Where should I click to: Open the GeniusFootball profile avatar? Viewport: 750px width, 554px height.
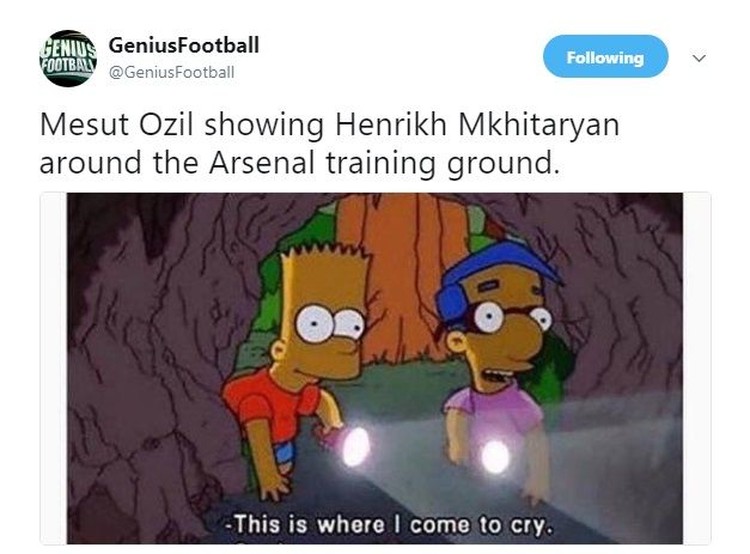(68, 58)
